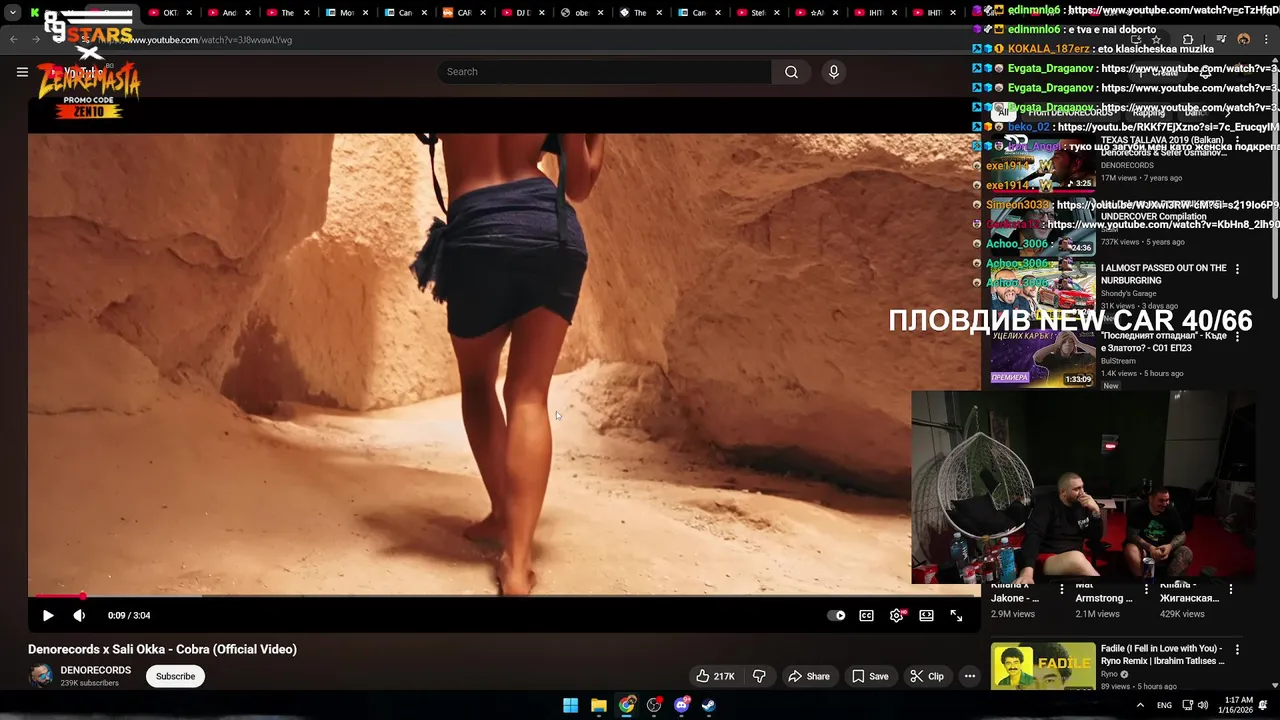Open the player settings gear
Screen dimensions: 1280x720
pyautogui.click(x=897, y=616)
